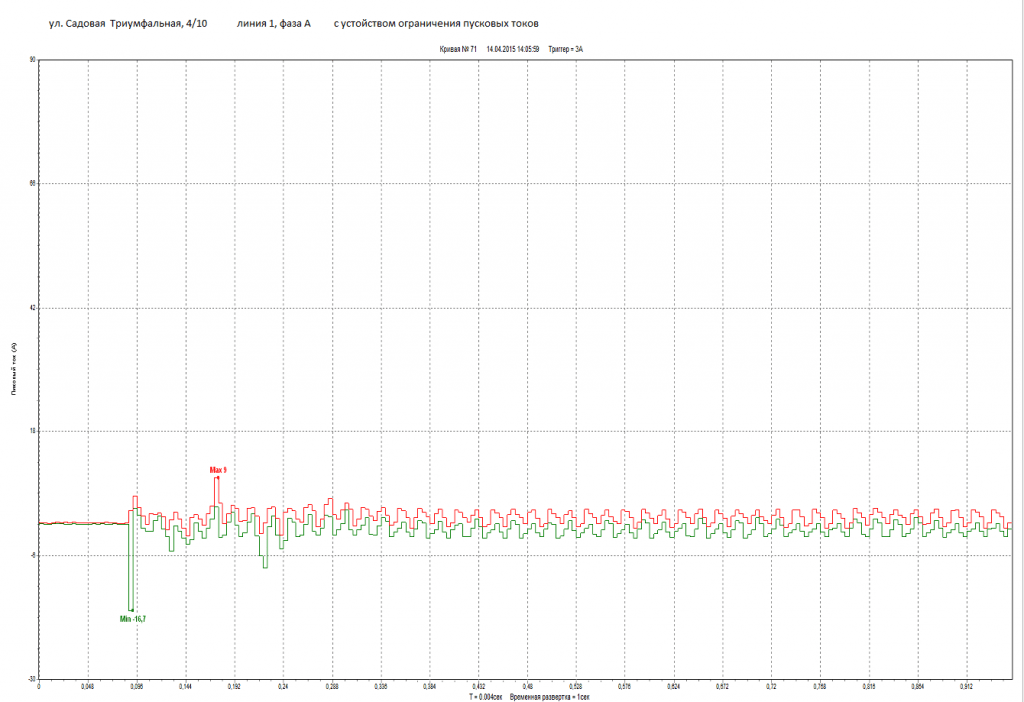The image size is (1024, 702).
Task: Click the green 'Min -16,7' marker
Action: 133,619
